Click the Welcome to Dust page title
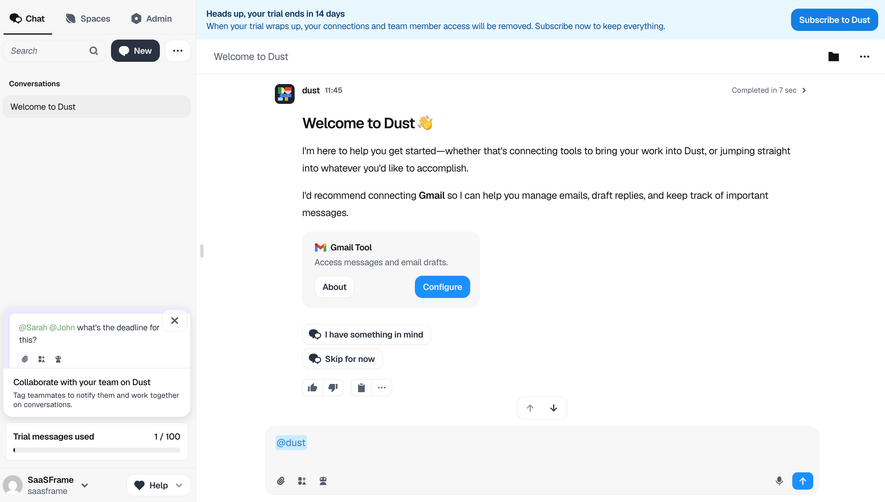The height and width of the screenshot is (502, 885). 251,56
